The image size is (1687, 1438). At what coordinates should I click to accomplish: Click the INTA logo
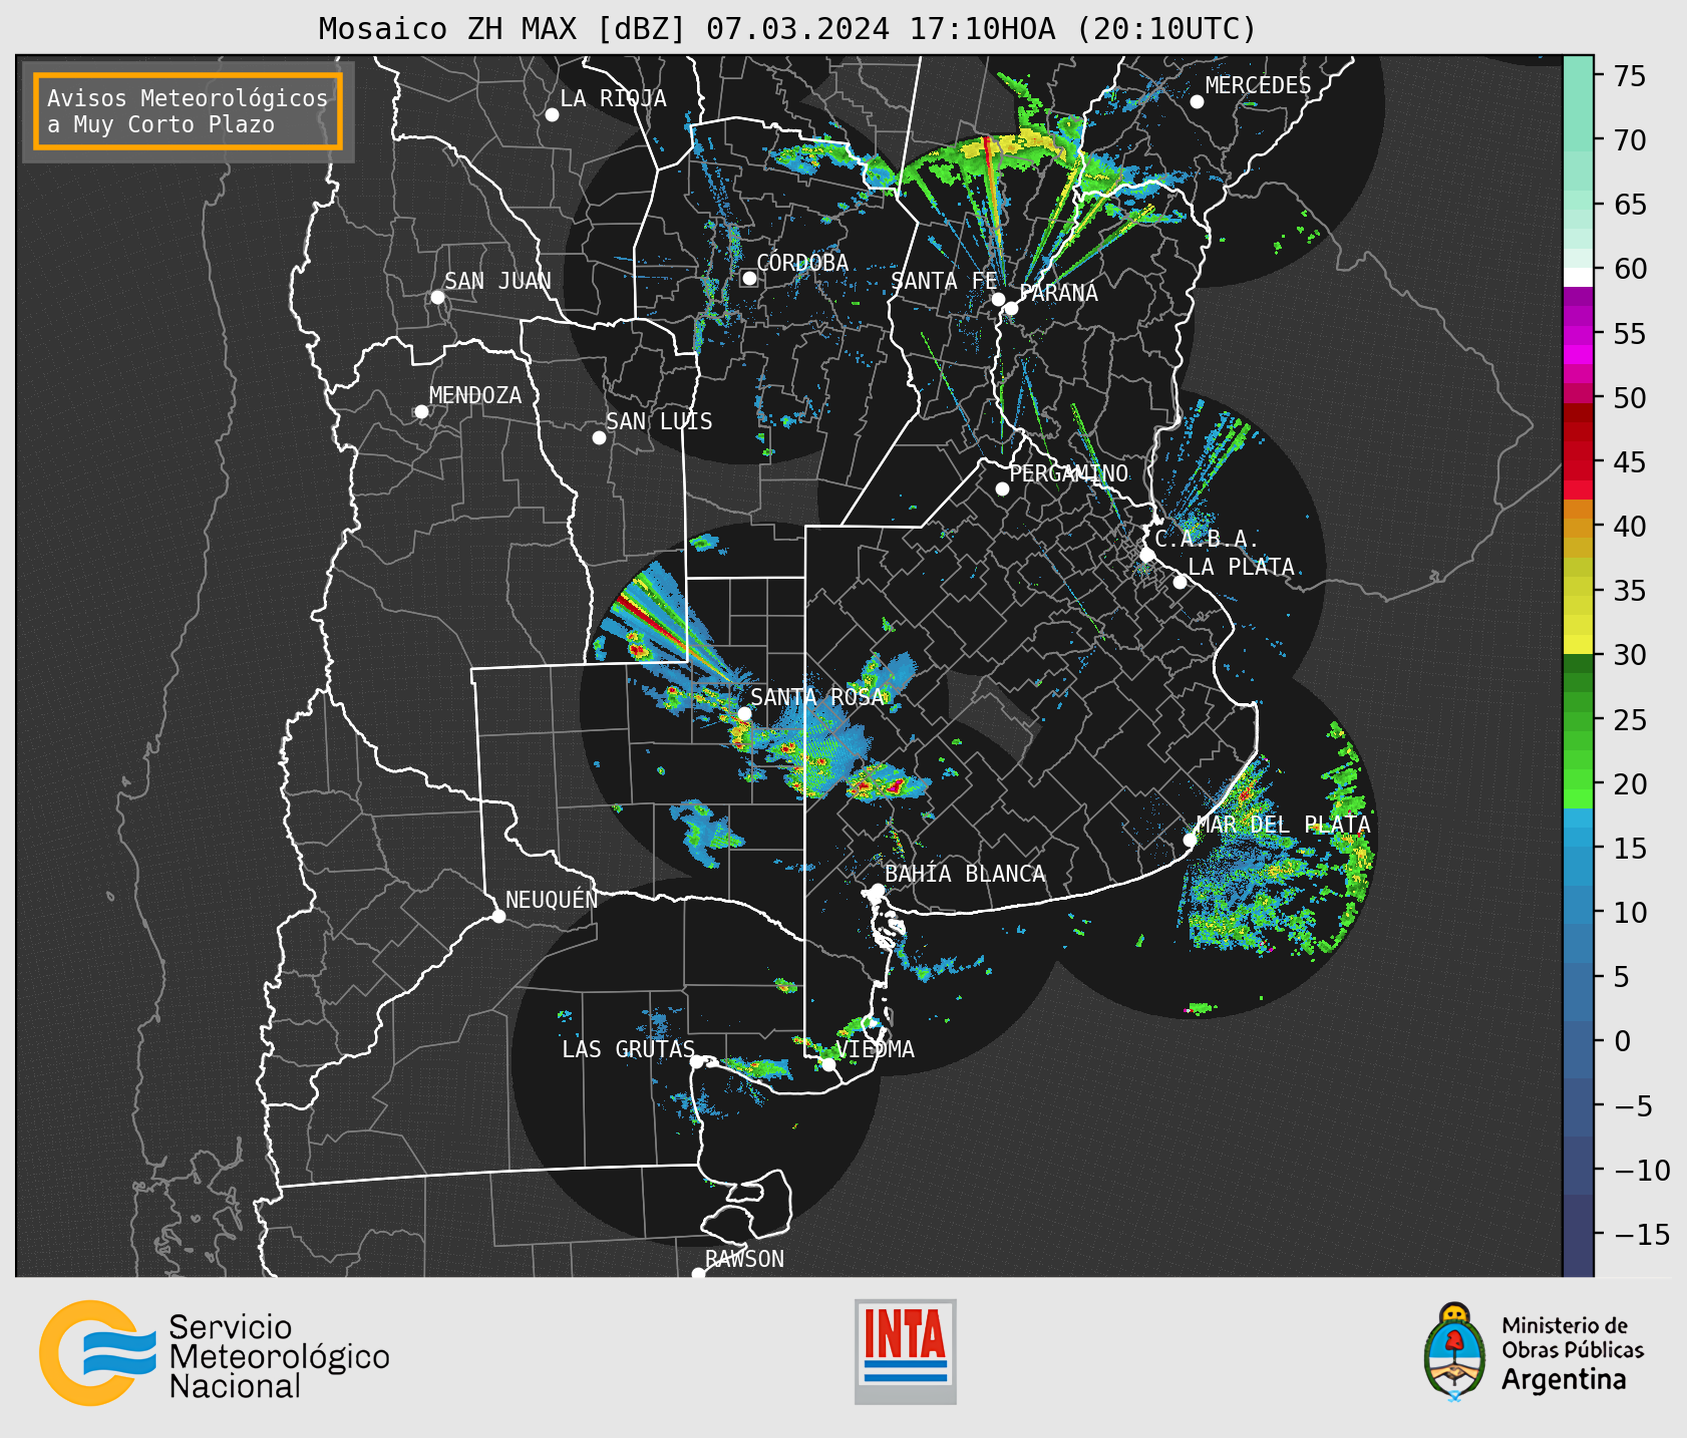pos(905,1351)
